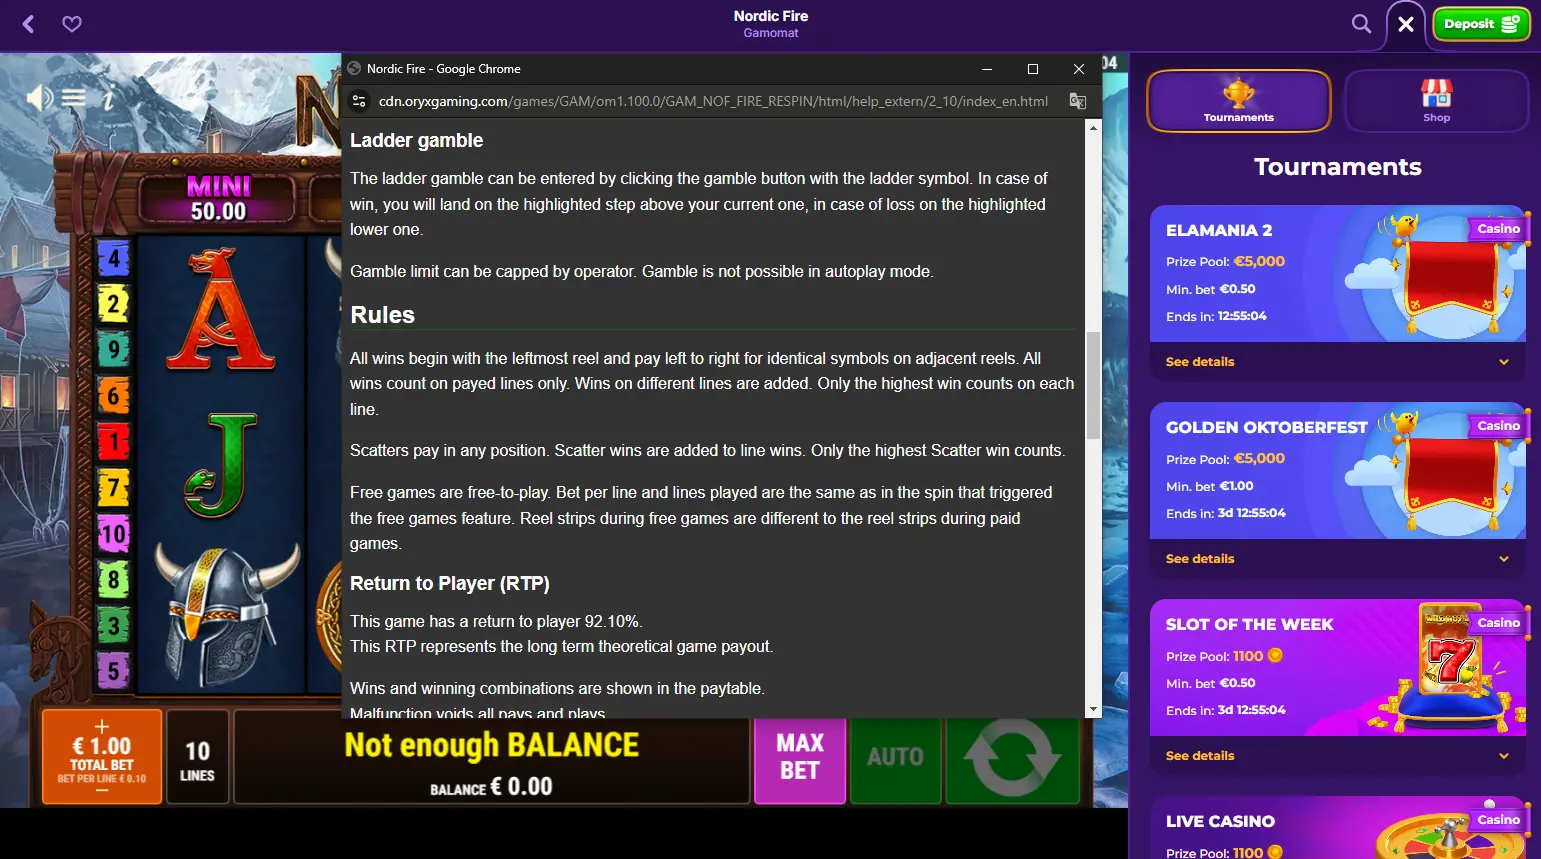Viewport: 1541px width, 859px height.
Task: Click the BALANCE € 0.00 display
Action: point(491,787)
